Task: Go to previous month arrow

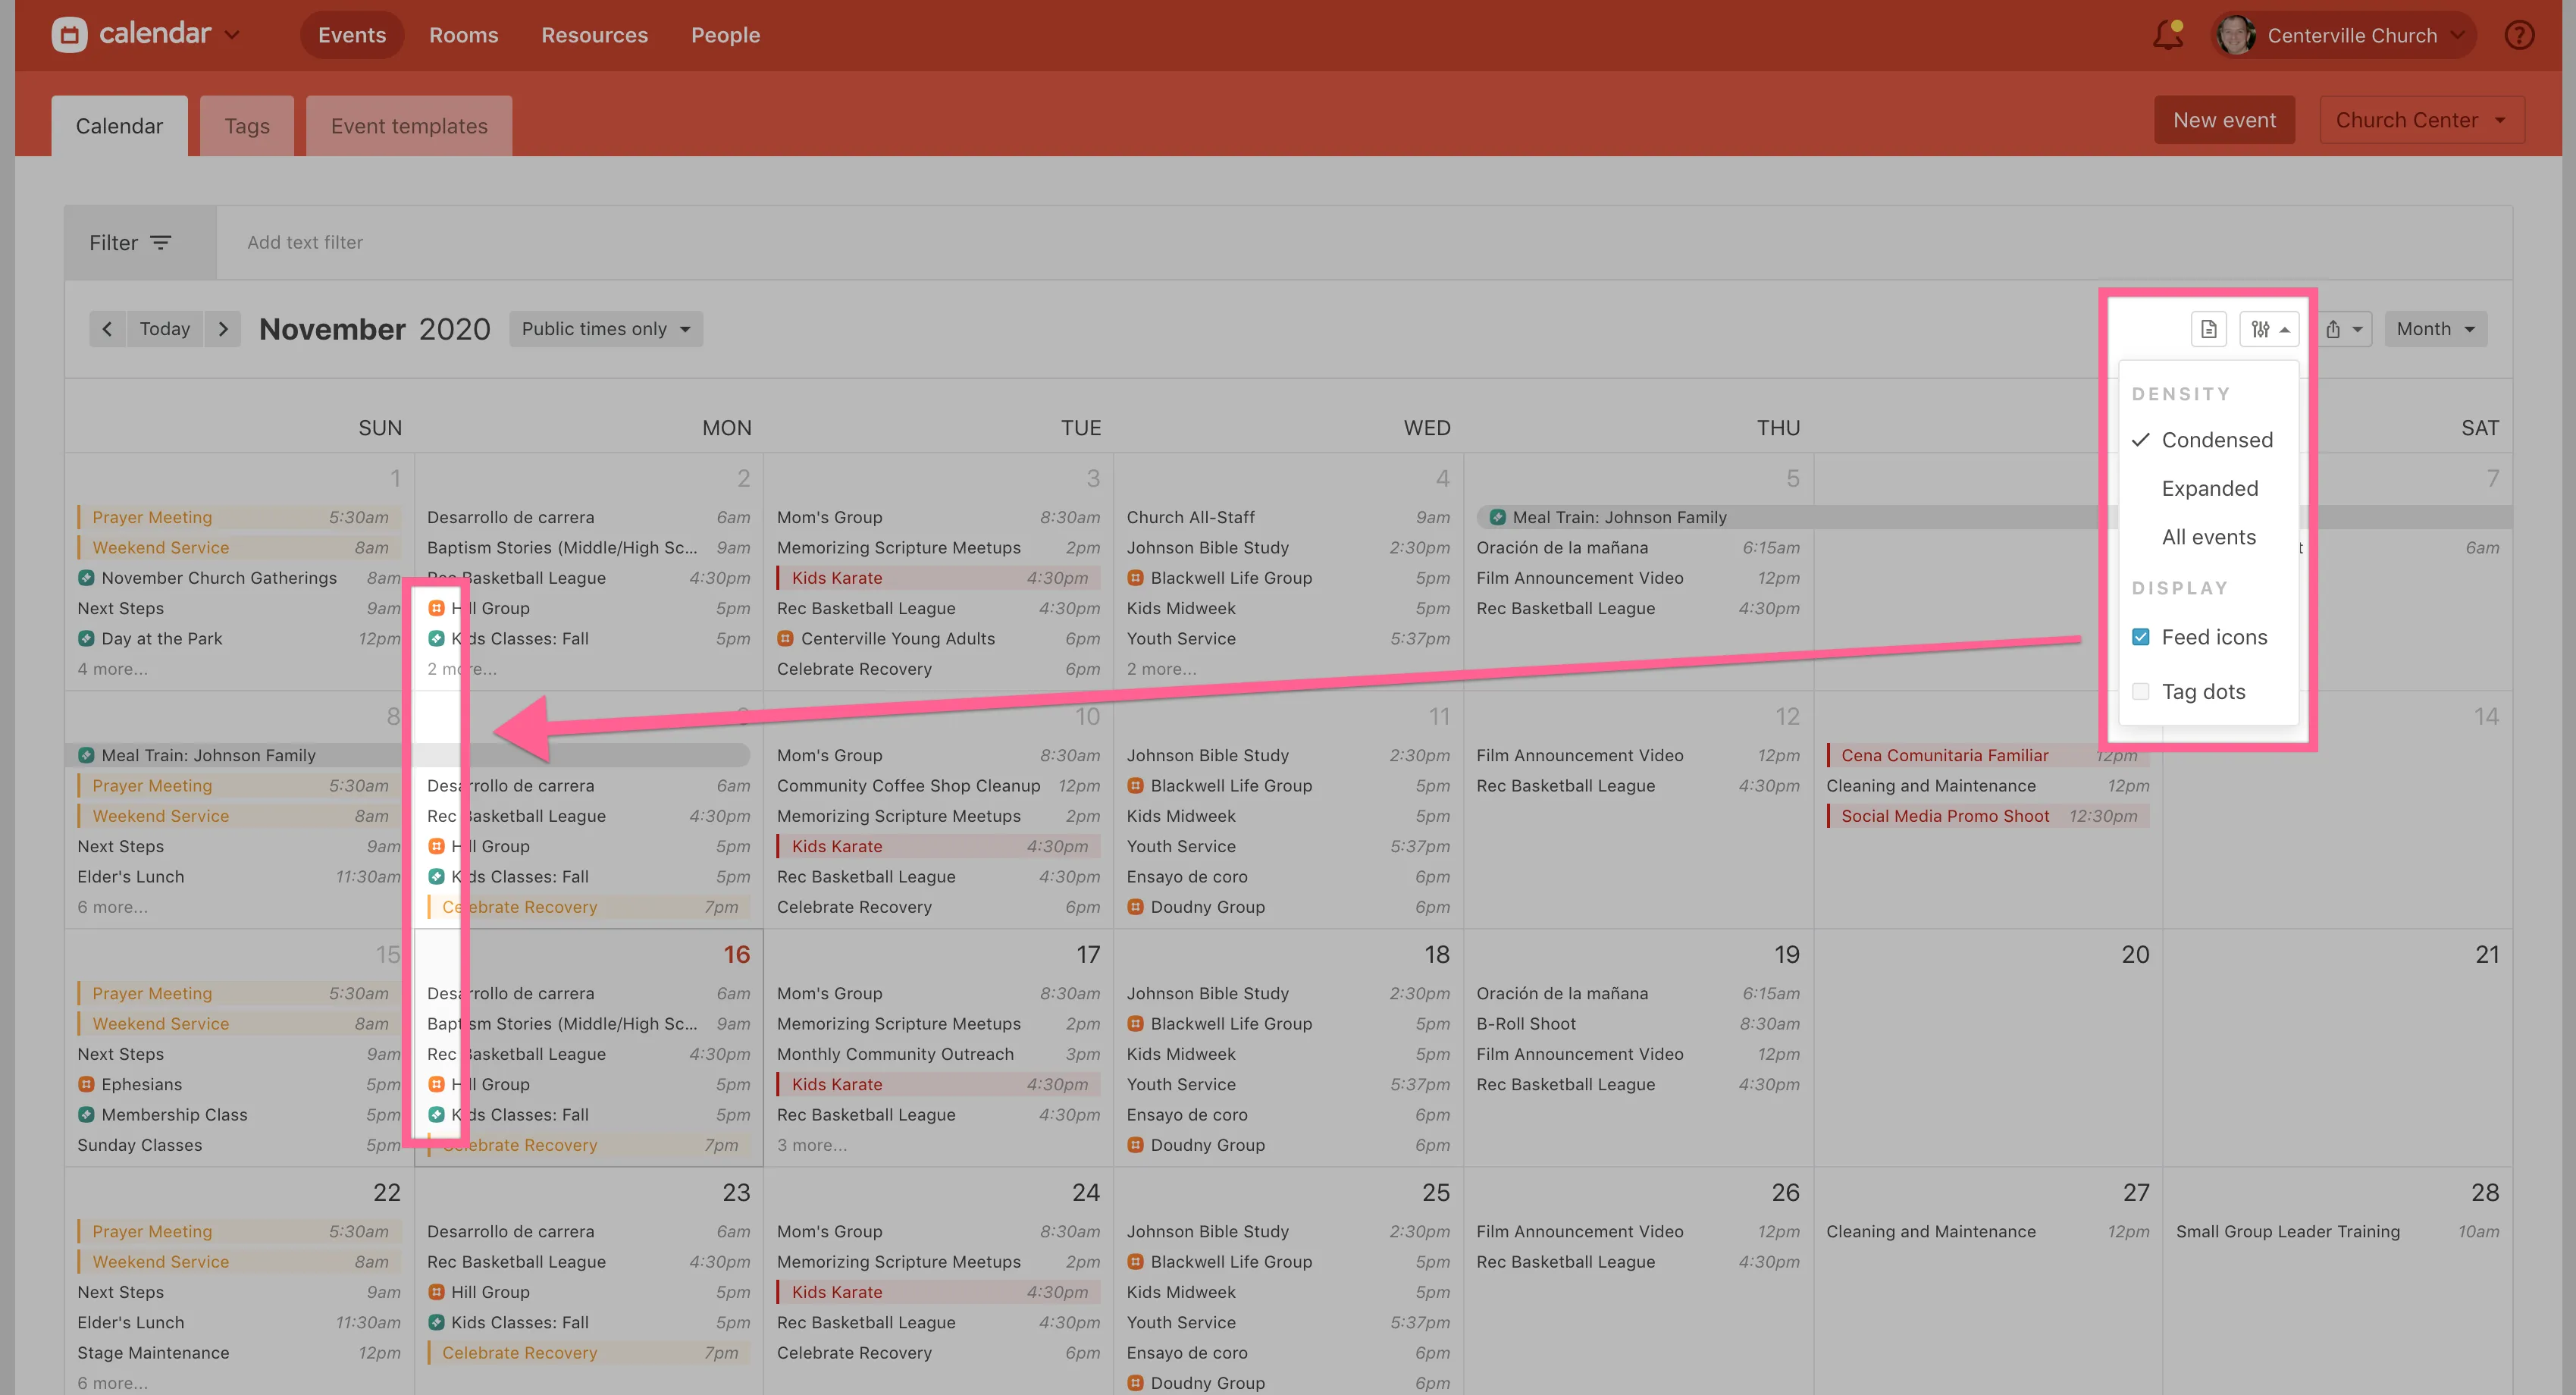Action: 107,329
